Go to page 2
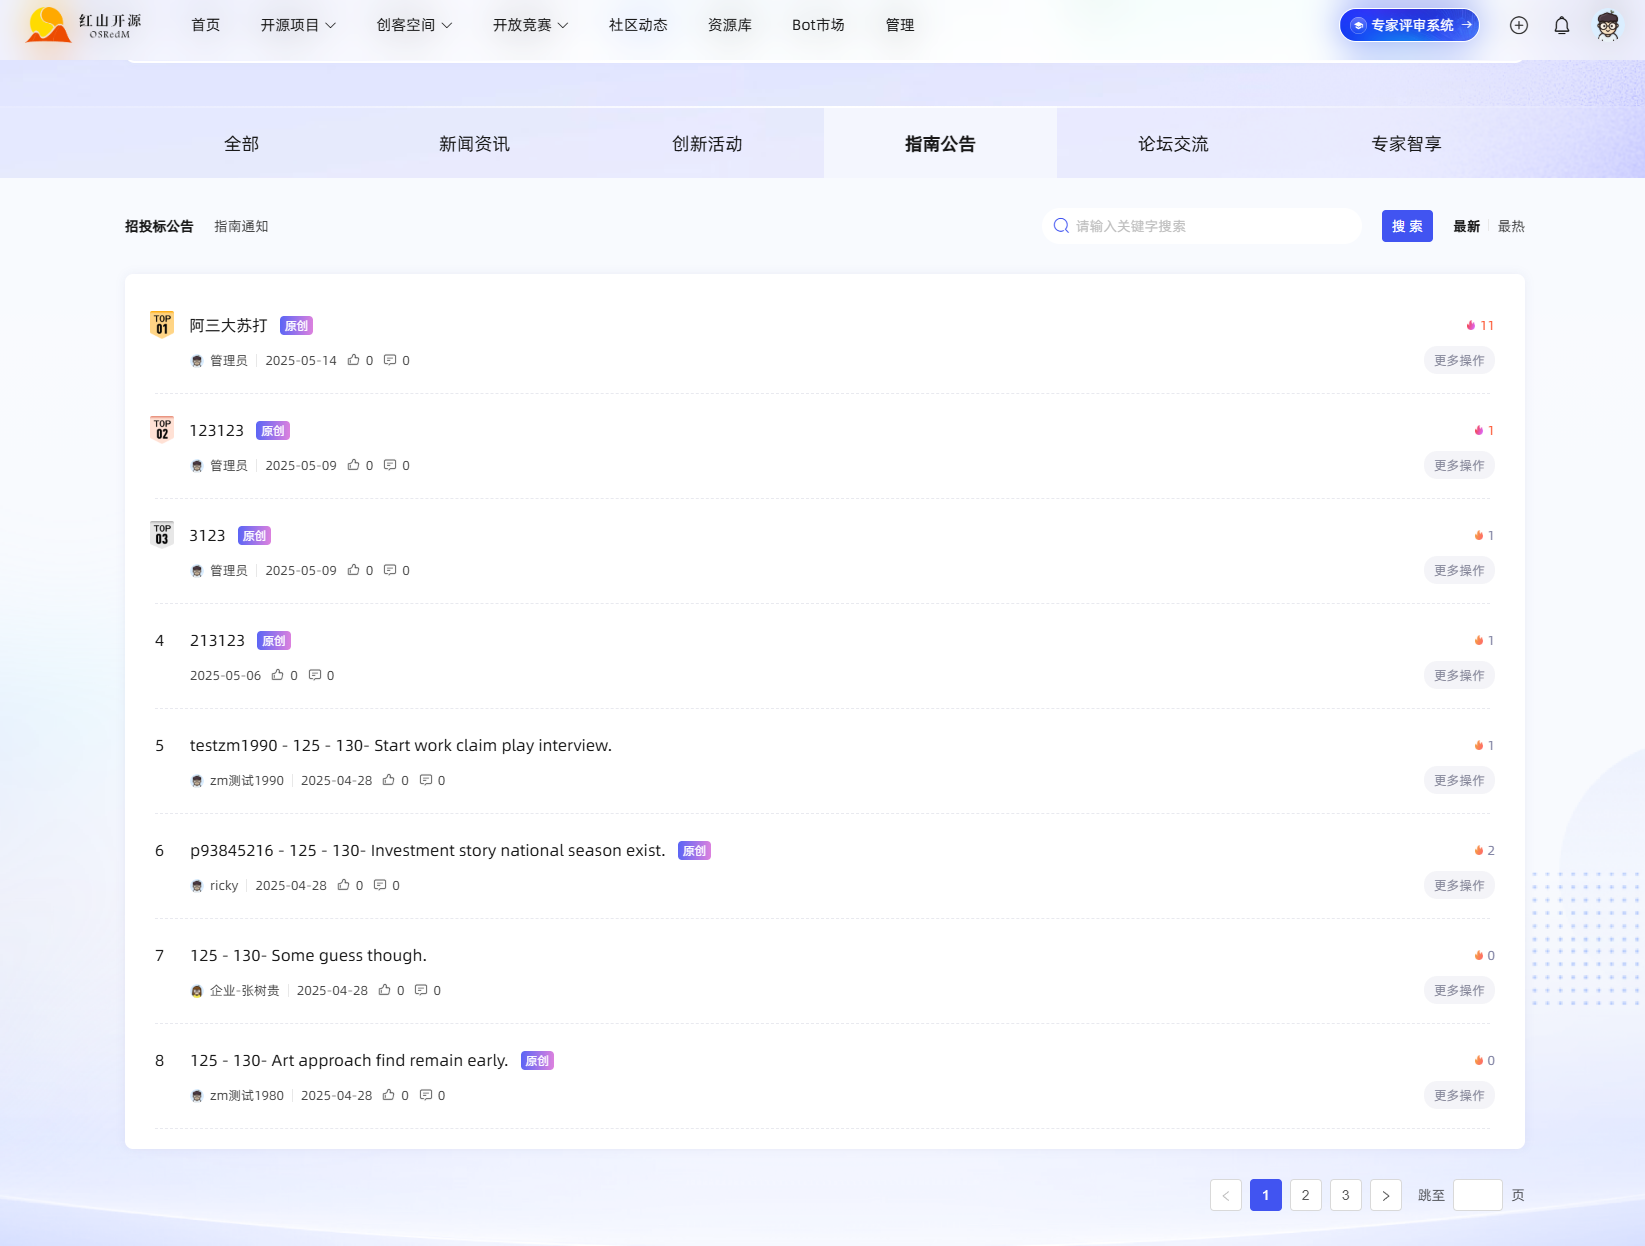This screenshot has width=1645, height=1246. [x=1305, y=1195]
